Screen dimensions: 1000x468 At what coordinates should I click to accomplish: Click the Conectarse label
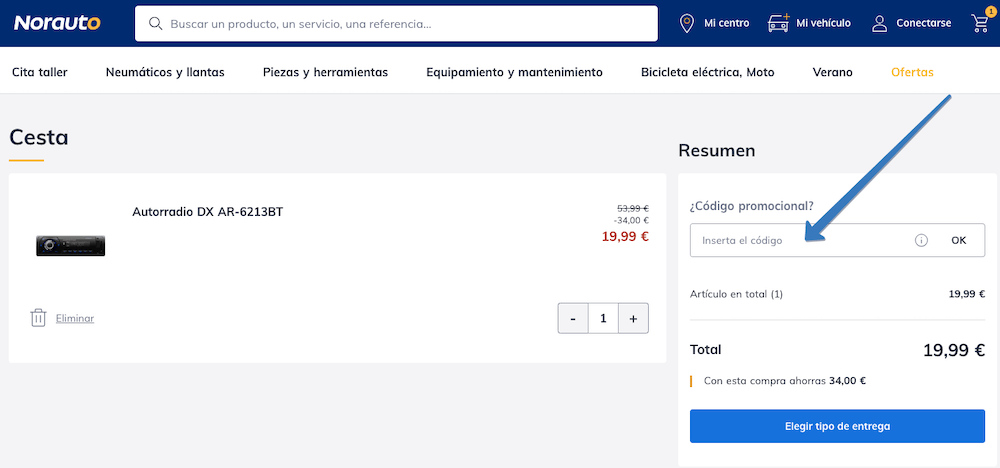coord(923,23)
